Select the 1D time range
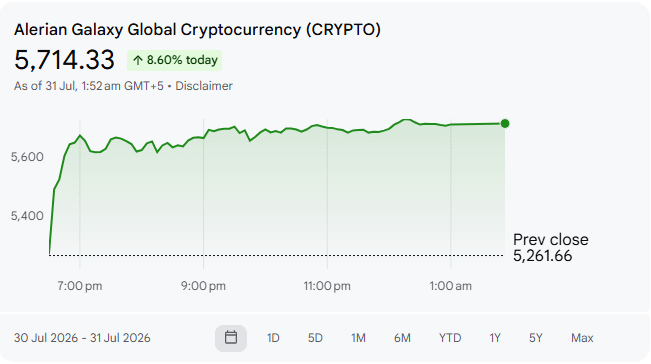651x364 pixels. pos(273,338)
